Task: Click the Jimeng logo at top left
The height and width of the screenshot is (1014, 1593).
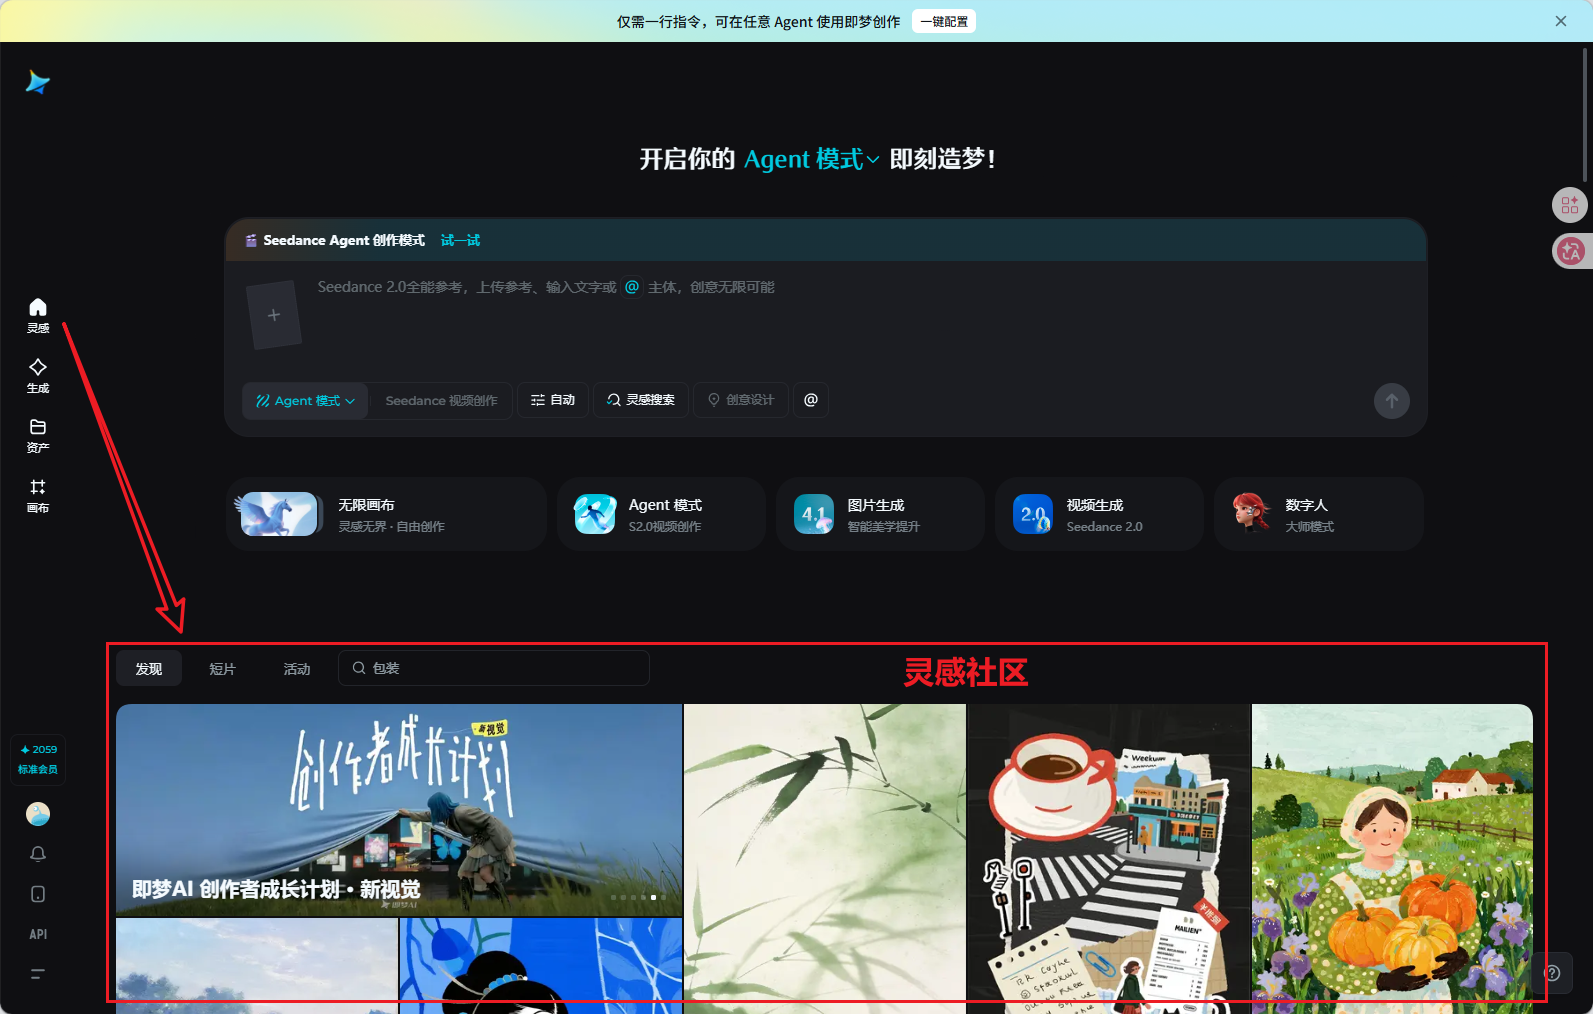Action: [x=38, y=82]
